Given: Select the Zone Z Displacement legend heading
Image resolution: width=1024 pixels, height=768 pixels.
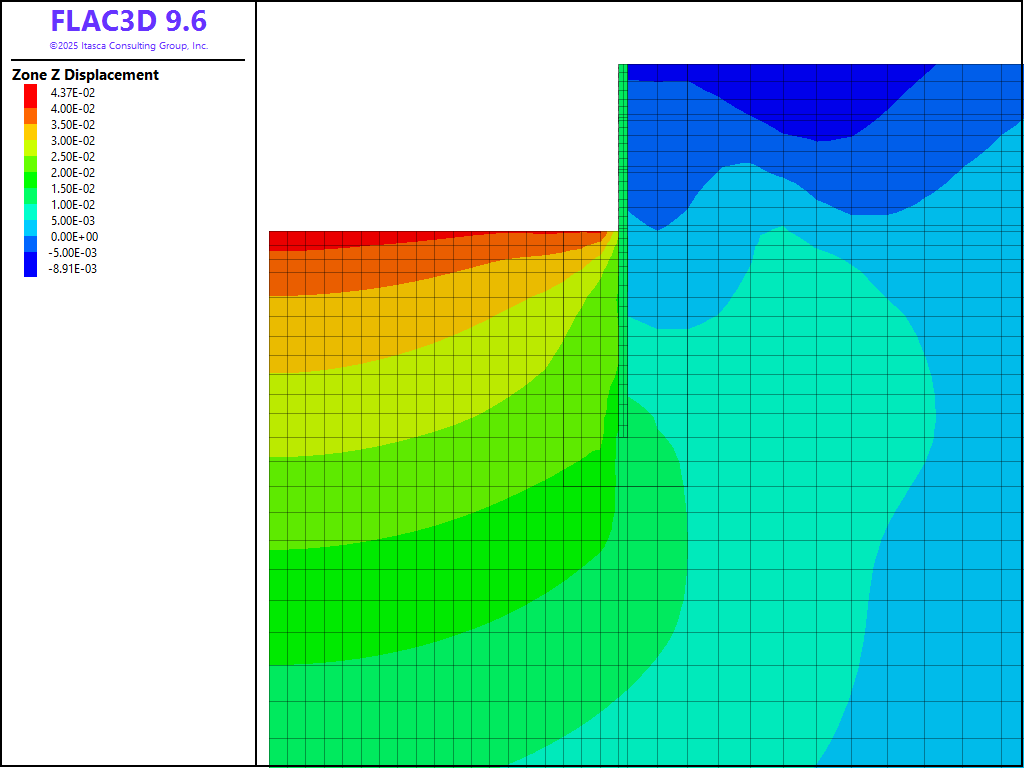Looking at the screenshot, I should point(85,75).
